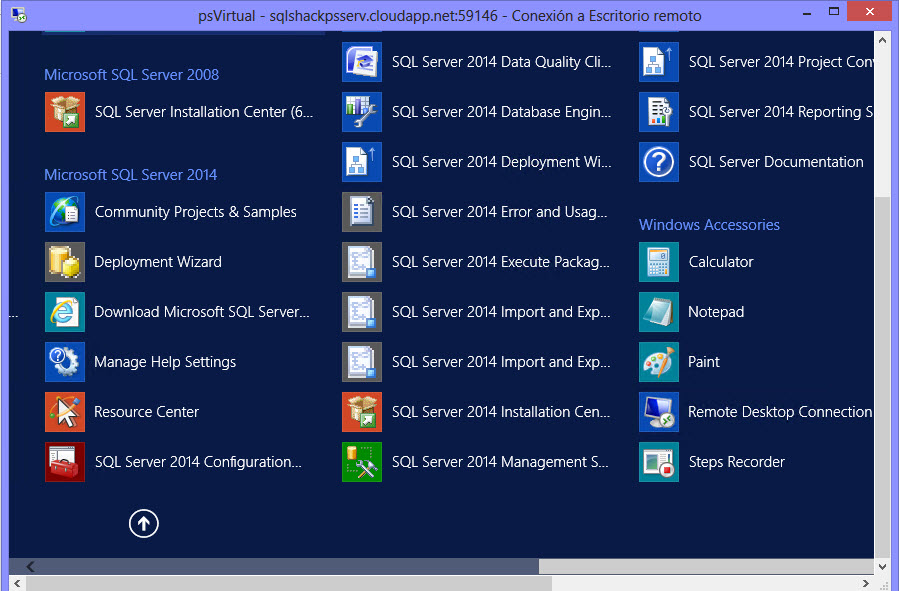Open SQL Server 2014 Error and Usage icon
Image resolution: width=899 pixels, height=591 pixels.
click(362, 212)
